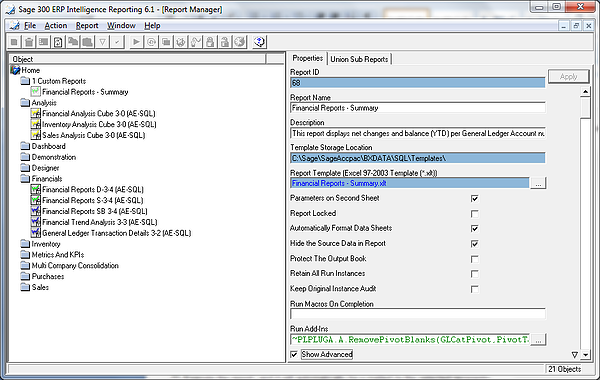This screenshot has height=380, width=600.
Task: Click Financial Trend Analysis 3-3 report icon
Action: point(36,222)
